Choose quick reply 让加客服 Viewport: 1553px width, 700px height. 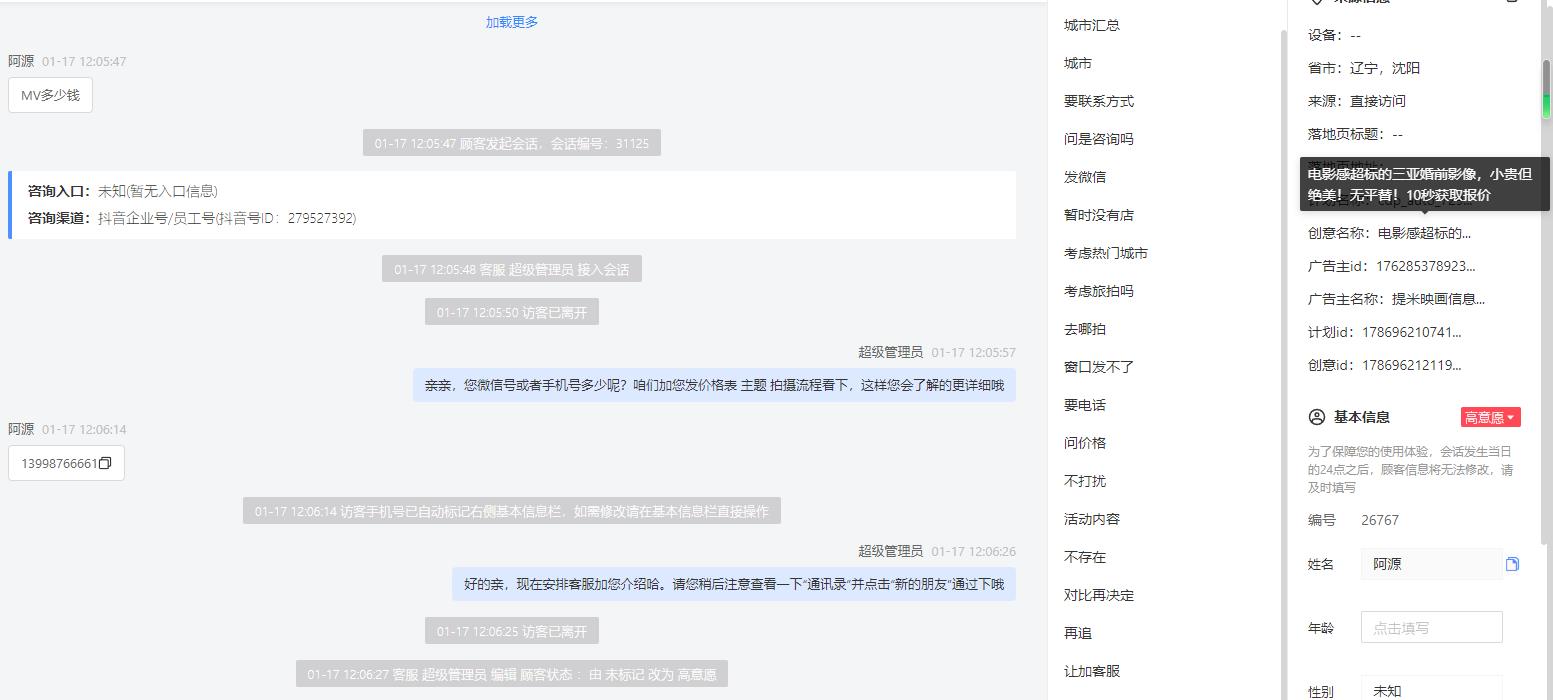(x=1092, y=671)
